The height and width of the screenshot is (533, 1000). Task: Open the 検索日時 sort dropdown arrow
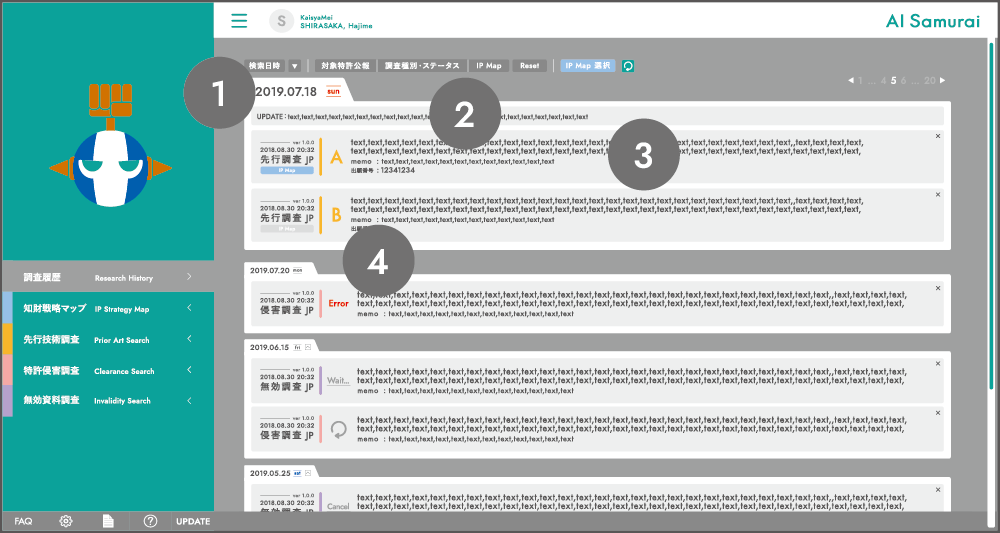point(294,66)
